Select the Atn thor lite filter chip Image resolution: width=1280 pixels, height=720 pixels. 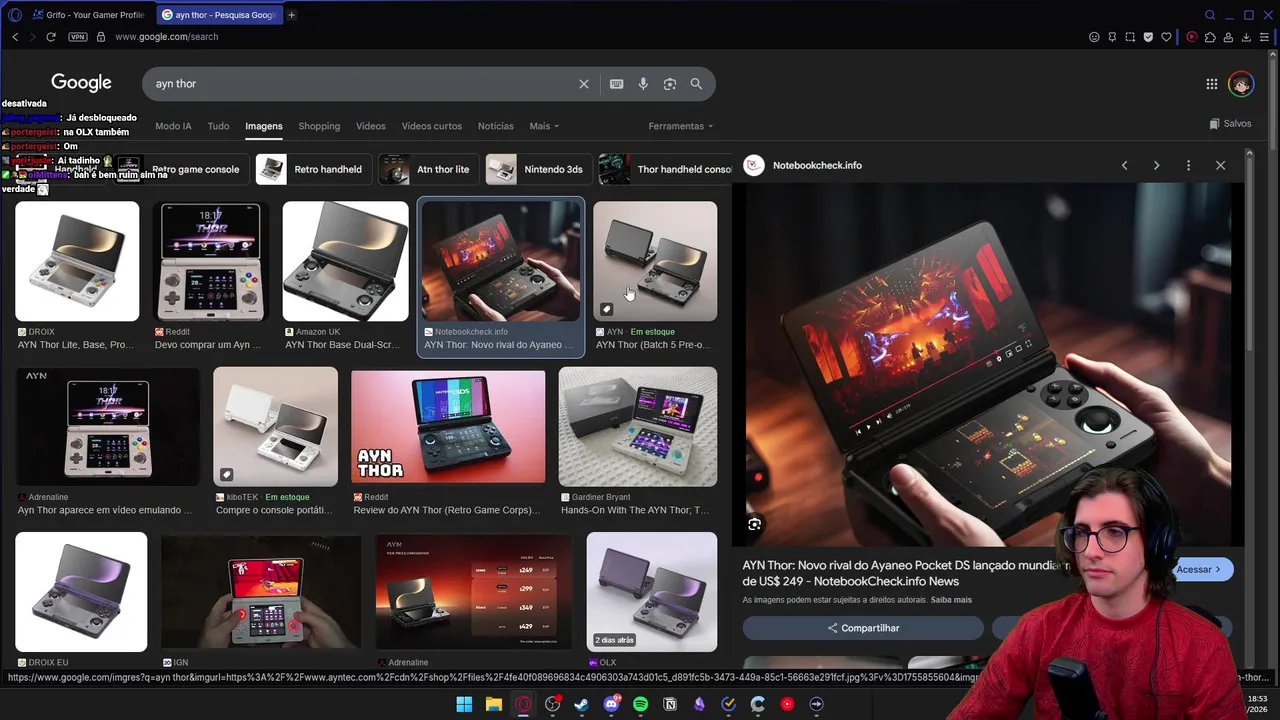(x=429, y=169)
